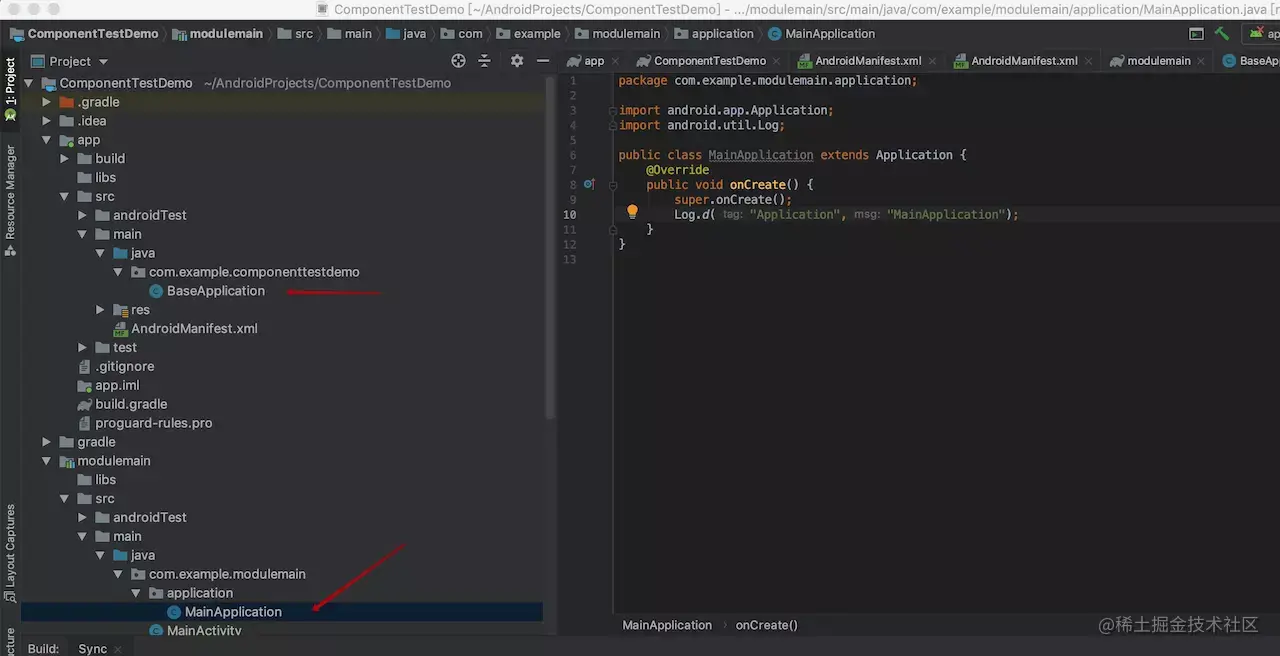This screenshot has width=1280, height=656.
Task: Expand the test folder arrow
Action: (82, 347)
